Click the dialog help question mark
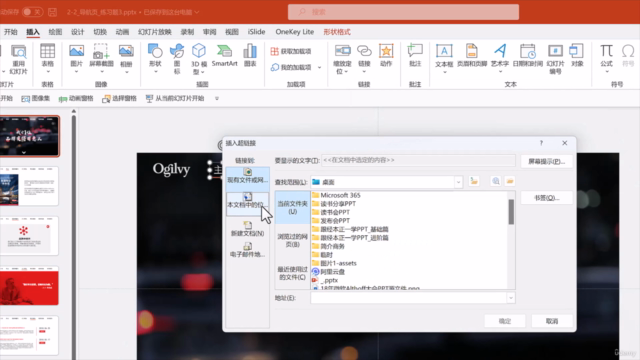This screenshot has width=640, height=360. point(541,143)
